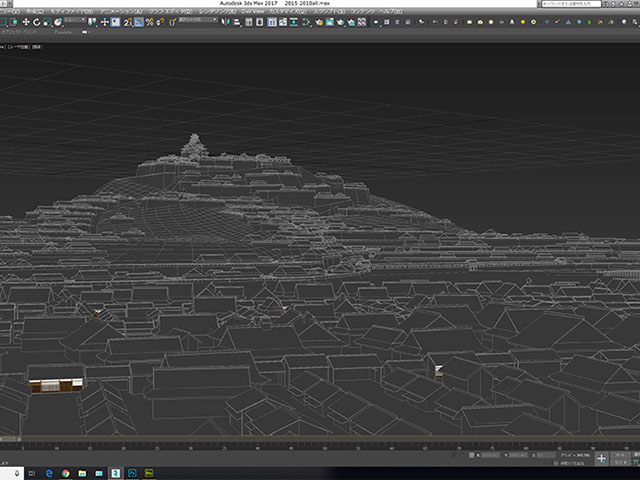Viewport: 640px width, 480px height.
Task: Activate the Select and Rotate tool
Action: (36, 21)
